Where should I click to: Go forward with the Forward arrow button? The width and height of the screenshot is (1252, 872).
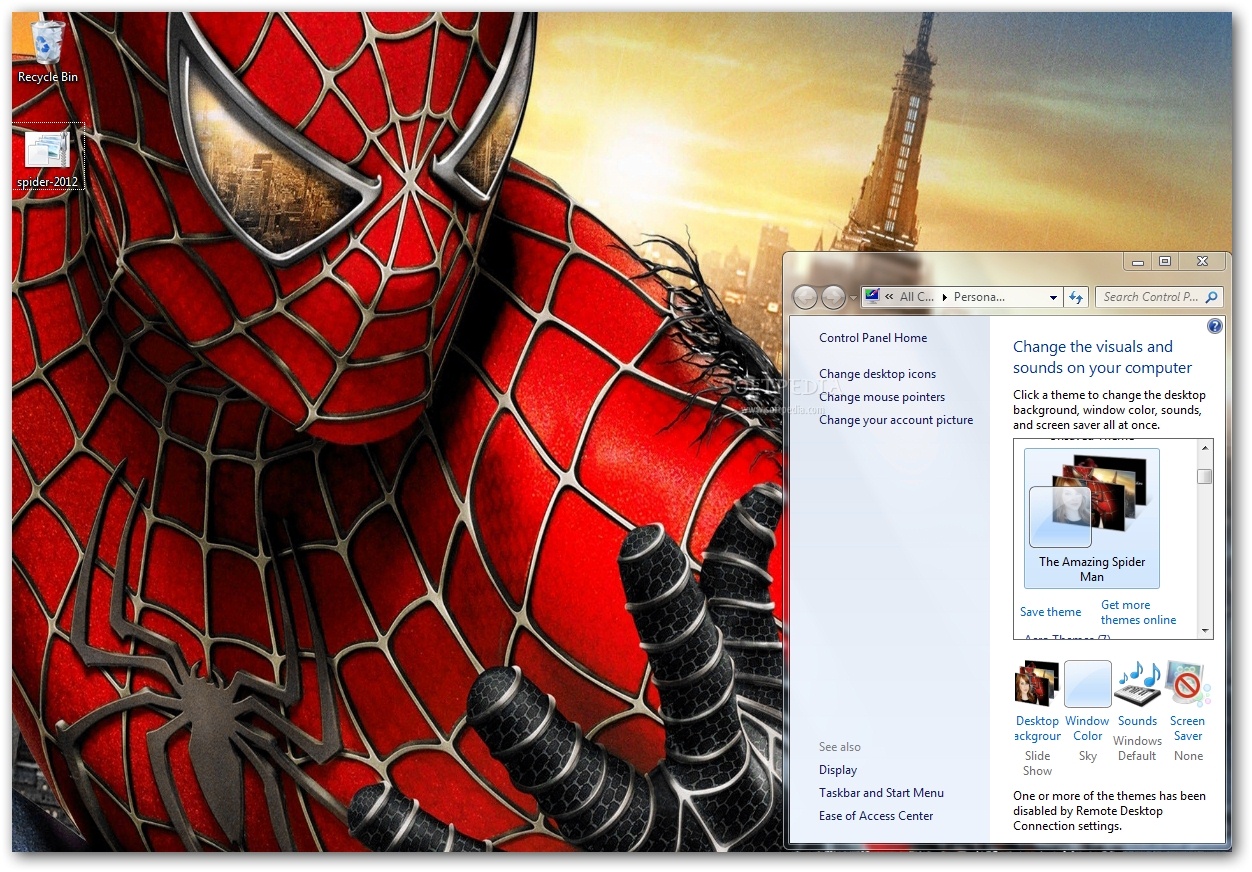pos(833,297)
